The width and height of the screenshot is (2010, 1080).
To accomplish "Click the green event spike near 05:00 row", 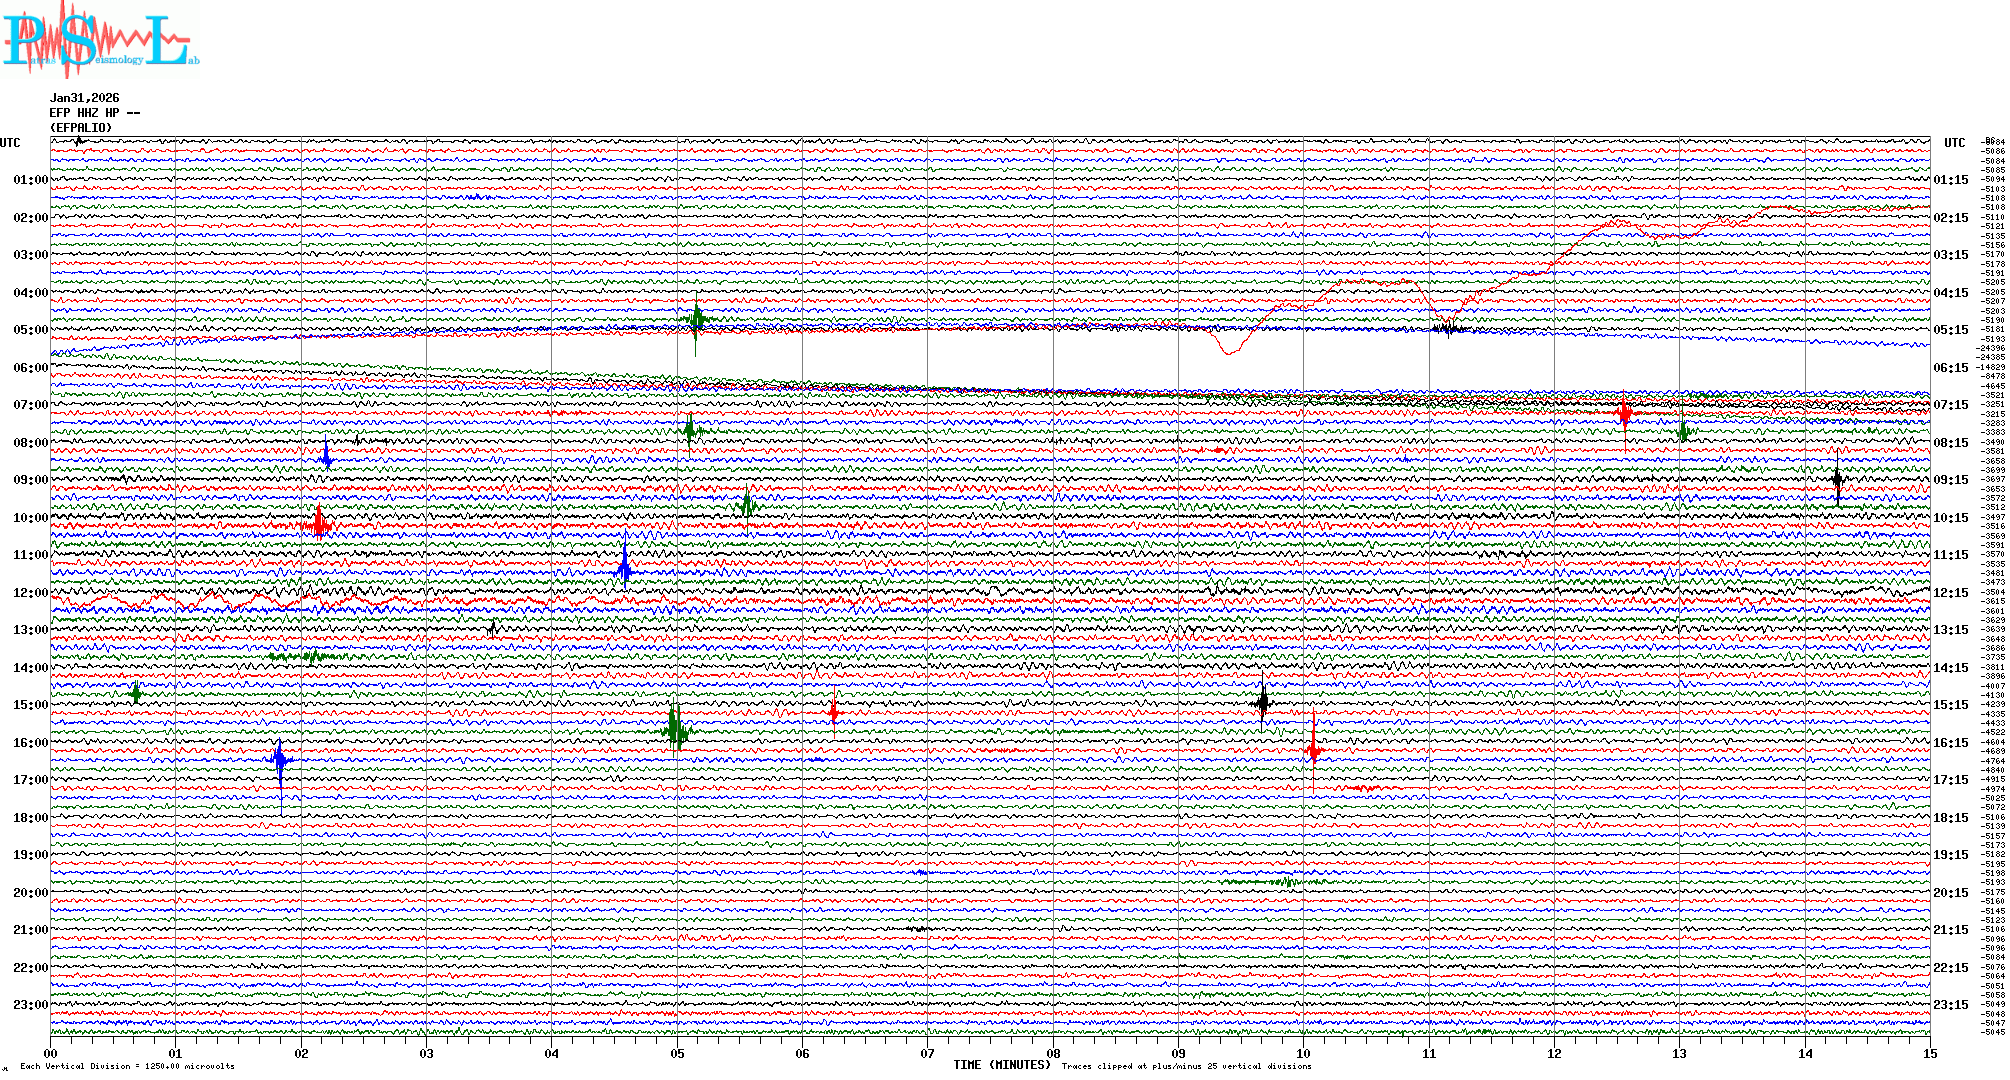I will (x=697, y=320).
